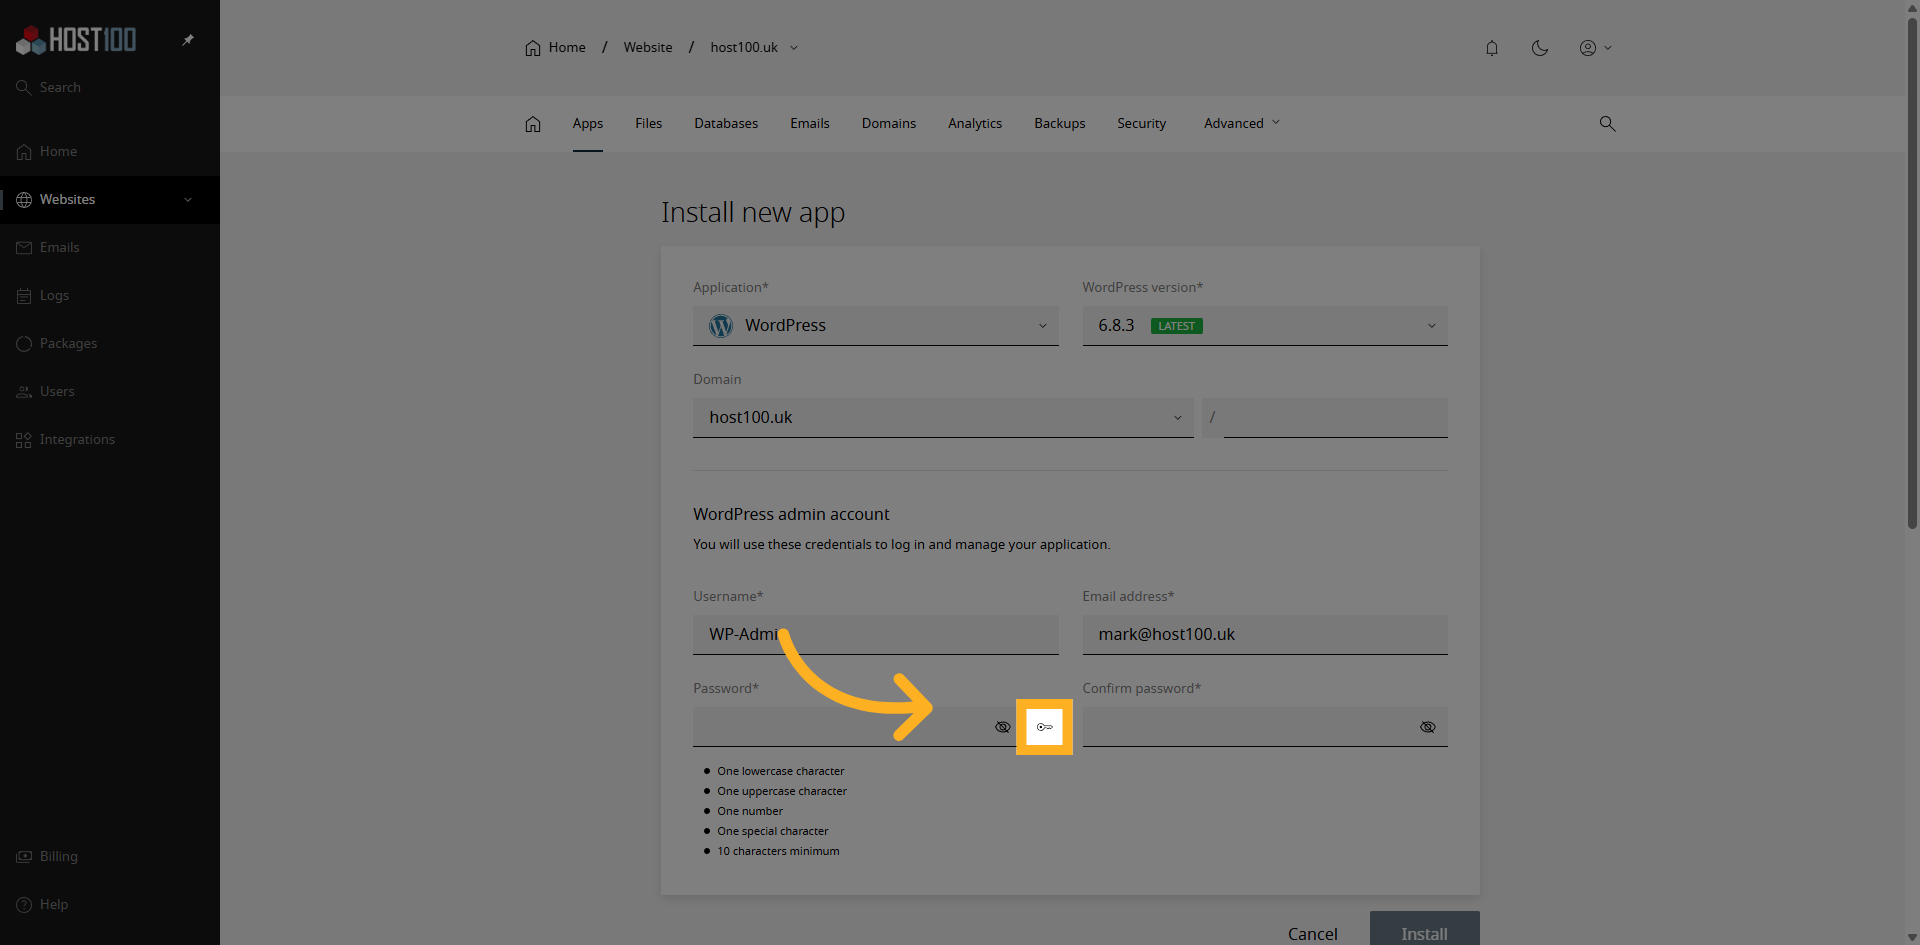Click the "Install new app" heading

click(x=753, y=213)
